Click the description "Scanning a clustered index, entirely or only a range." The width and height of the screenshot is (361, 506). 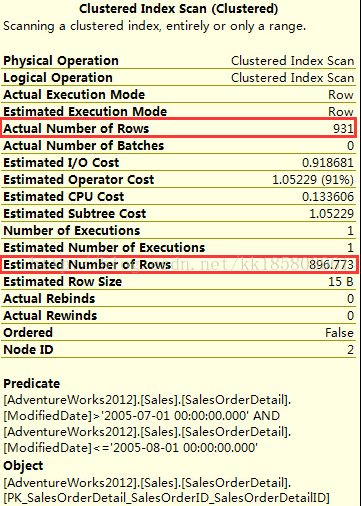[154, 26]
